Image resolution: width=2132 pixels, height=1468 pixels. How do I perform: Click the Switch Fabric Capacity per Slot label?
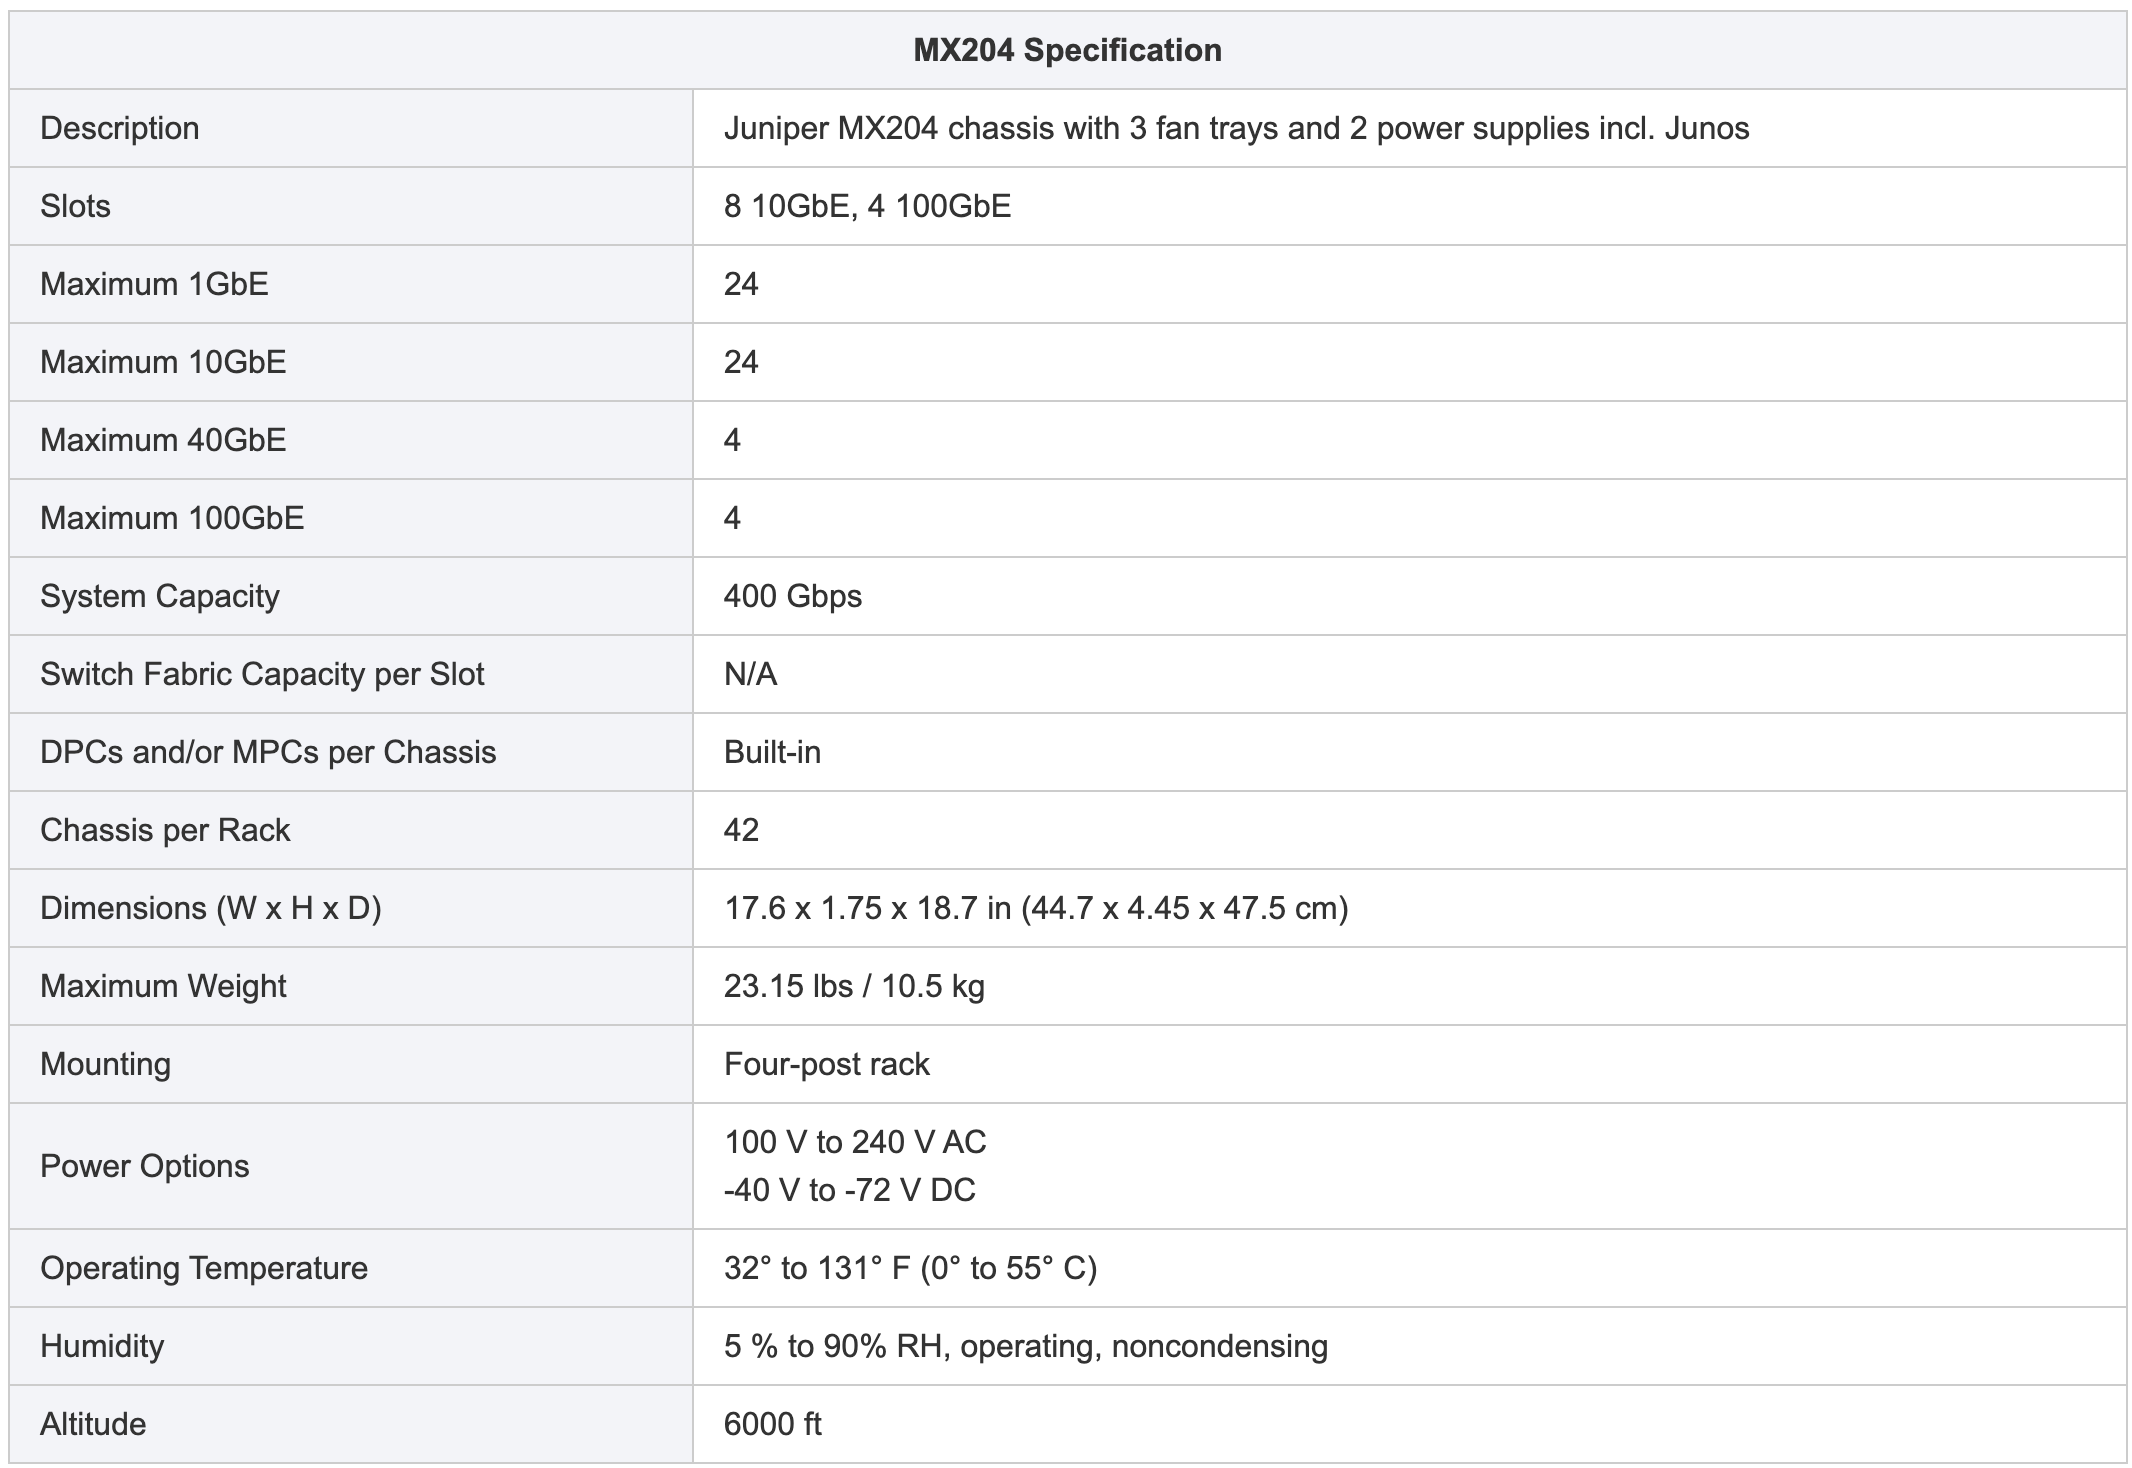262,674
